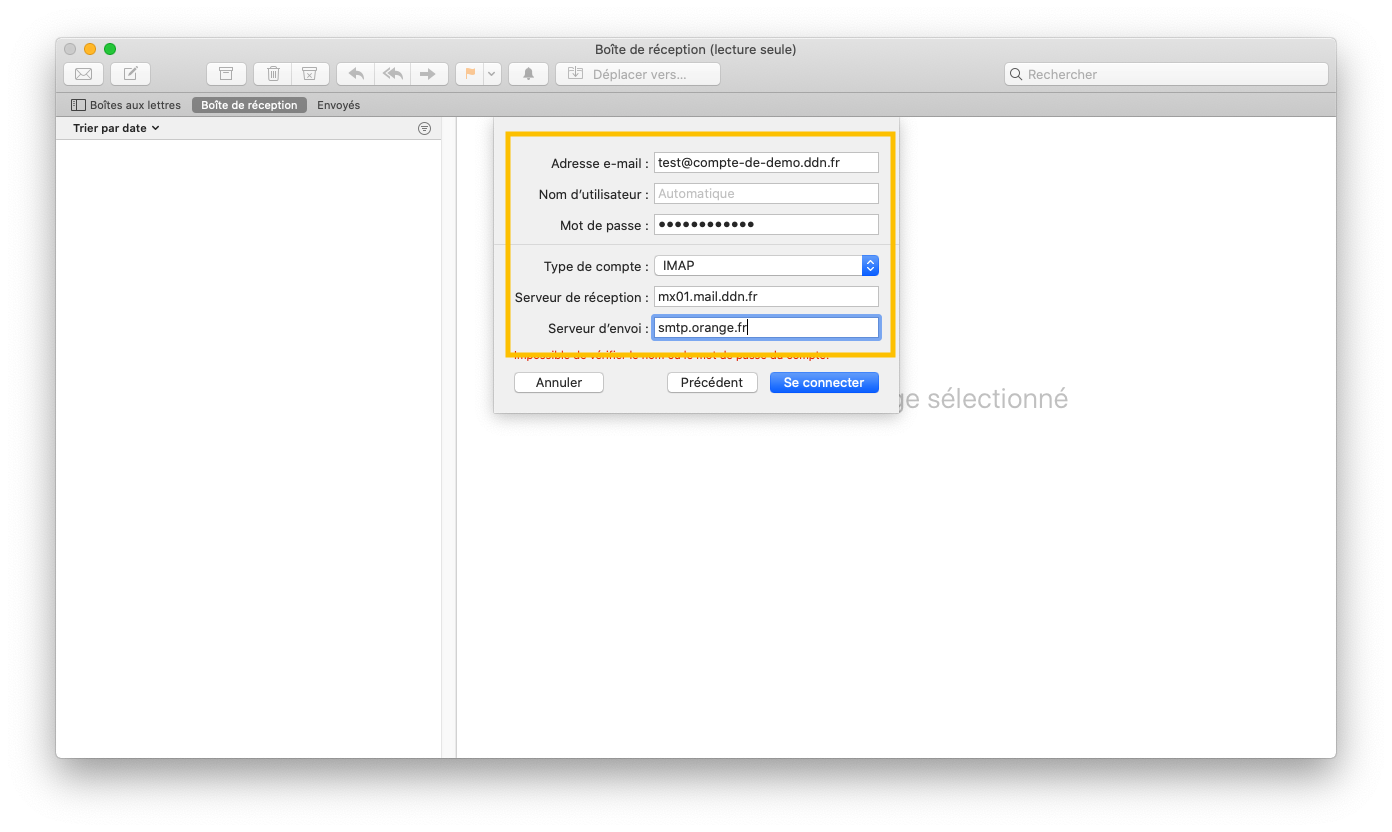Click the junk mail icon

coord(310,74)
